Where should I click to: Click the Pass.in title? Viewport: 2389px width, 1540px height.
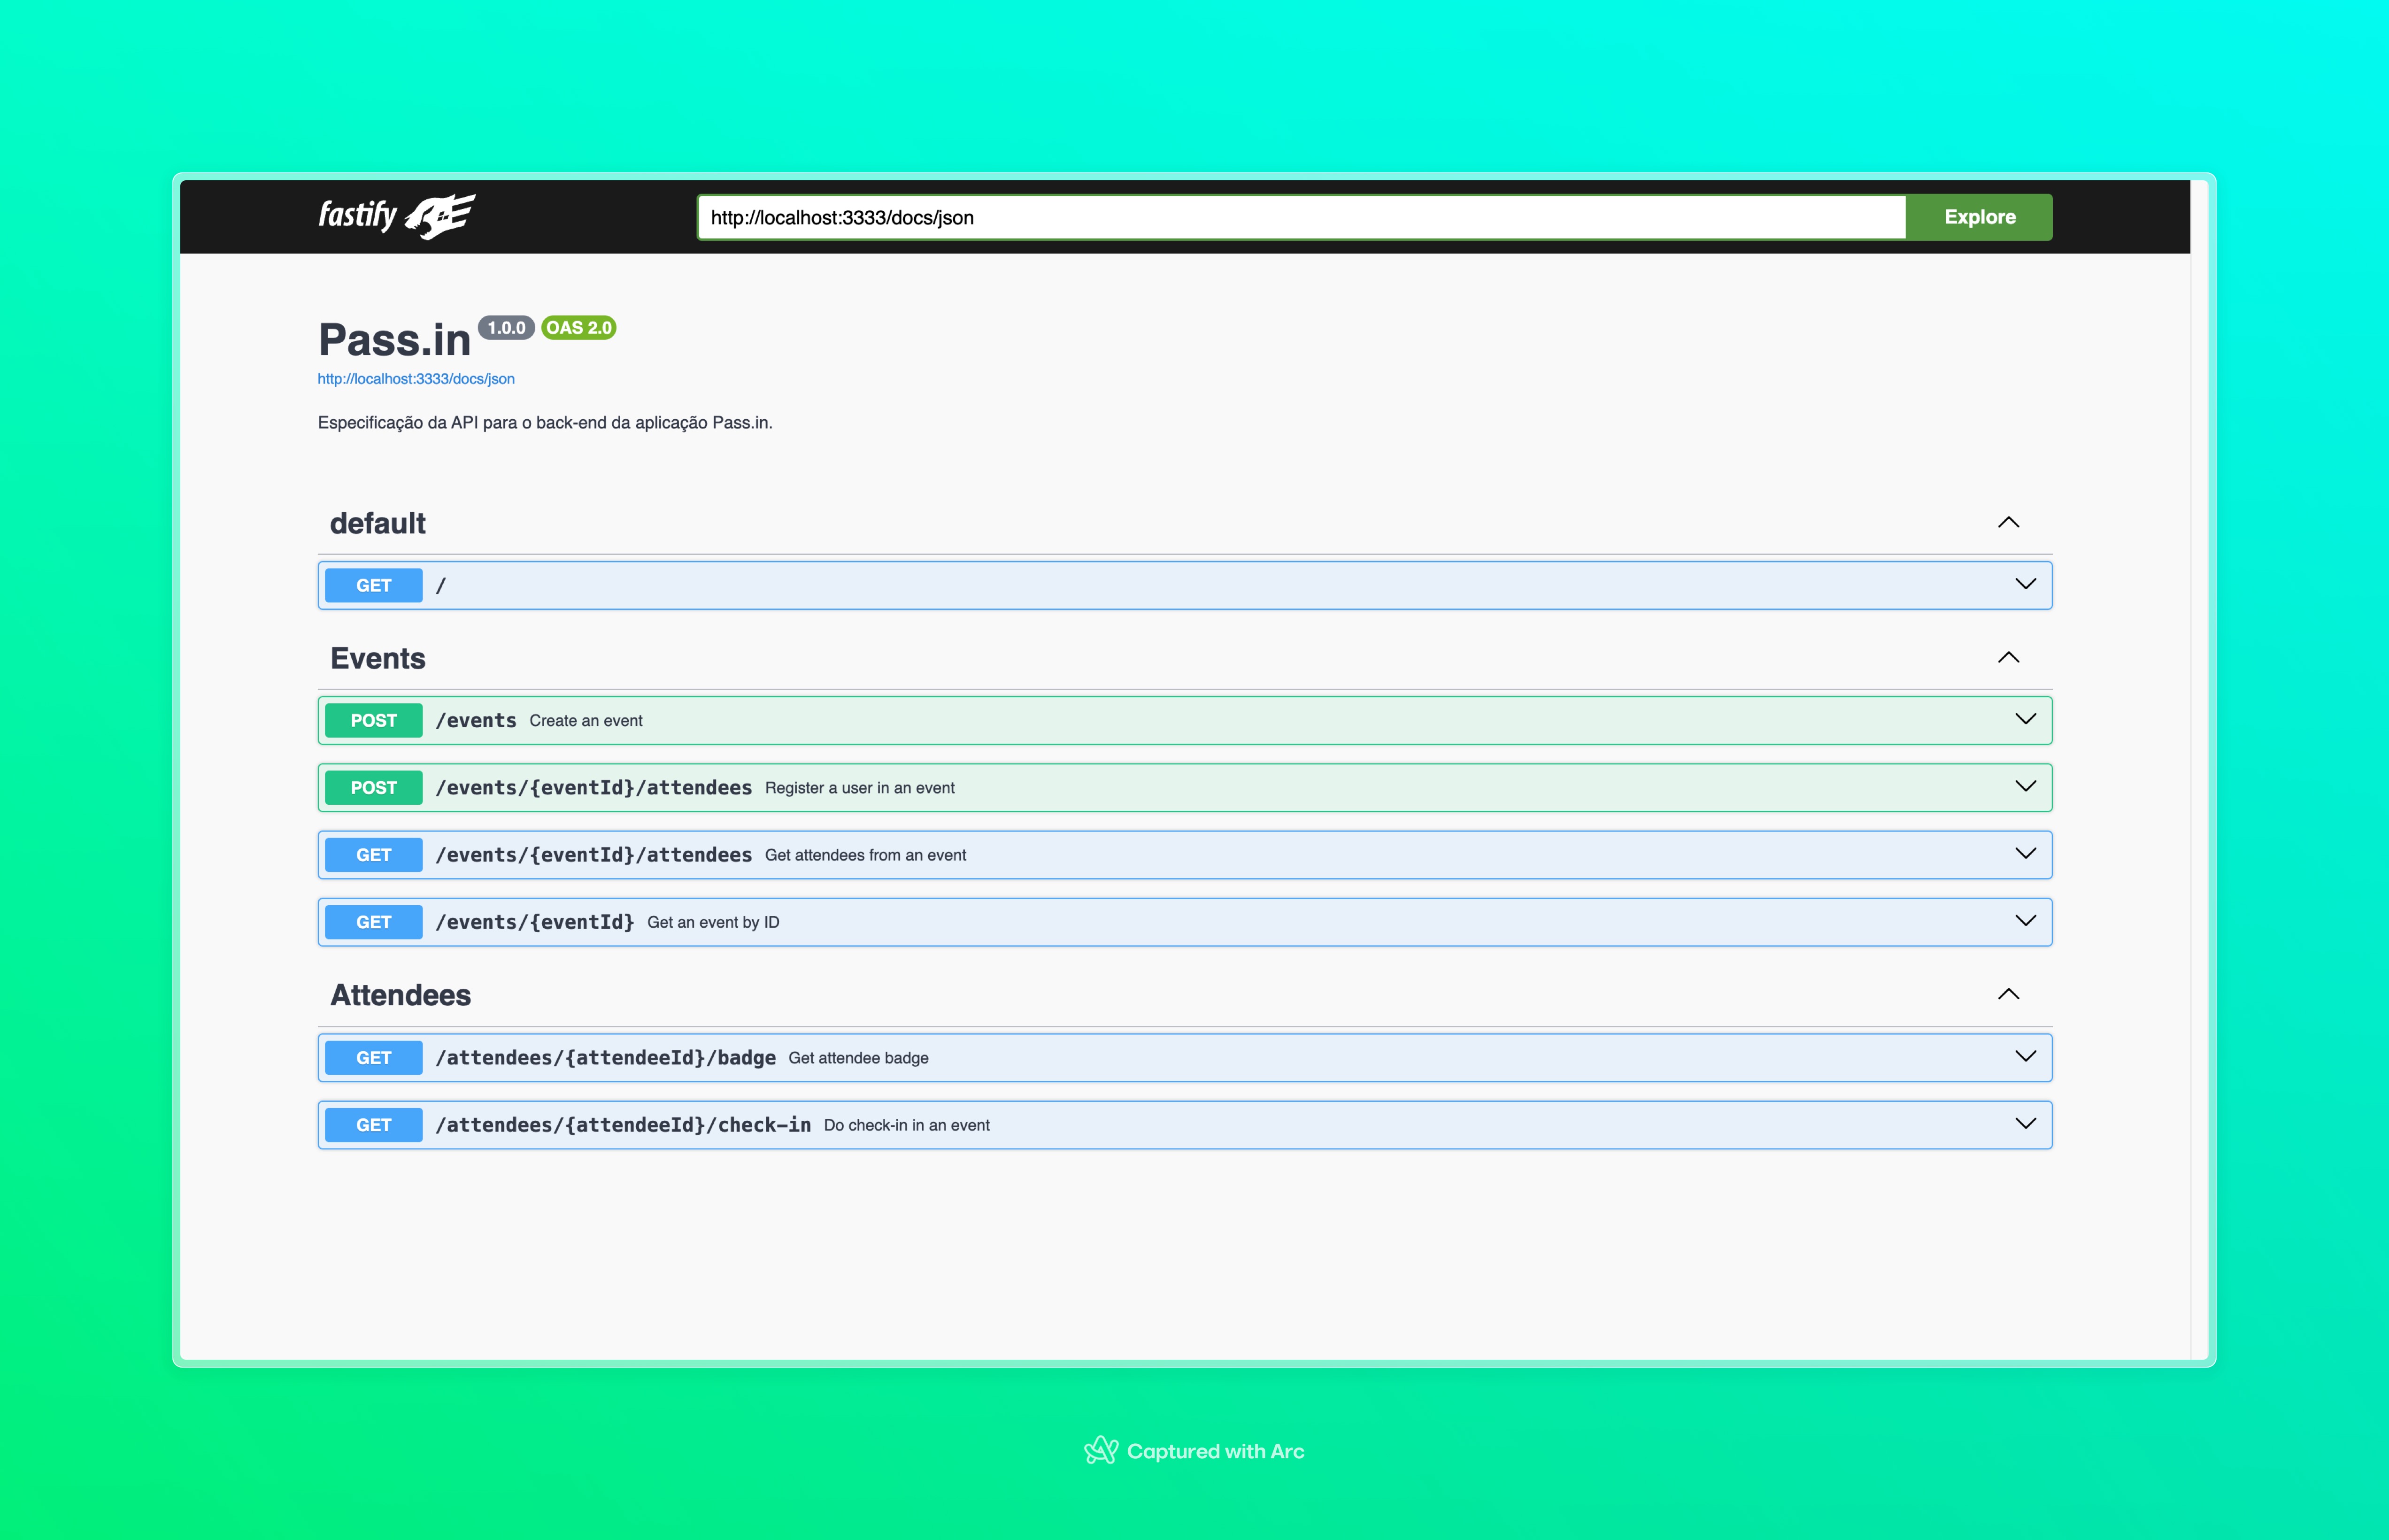pos(394,340)
